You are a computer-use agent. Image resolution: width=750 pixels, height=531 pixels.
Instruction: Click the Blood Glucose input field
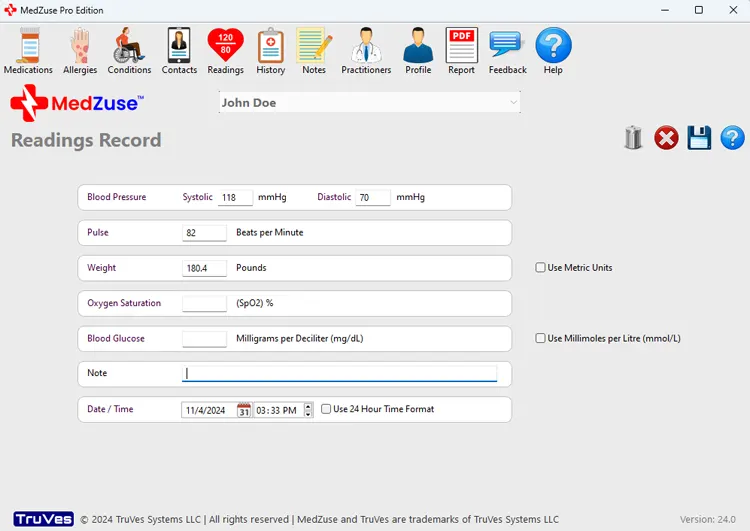click(x=204, y=339)
